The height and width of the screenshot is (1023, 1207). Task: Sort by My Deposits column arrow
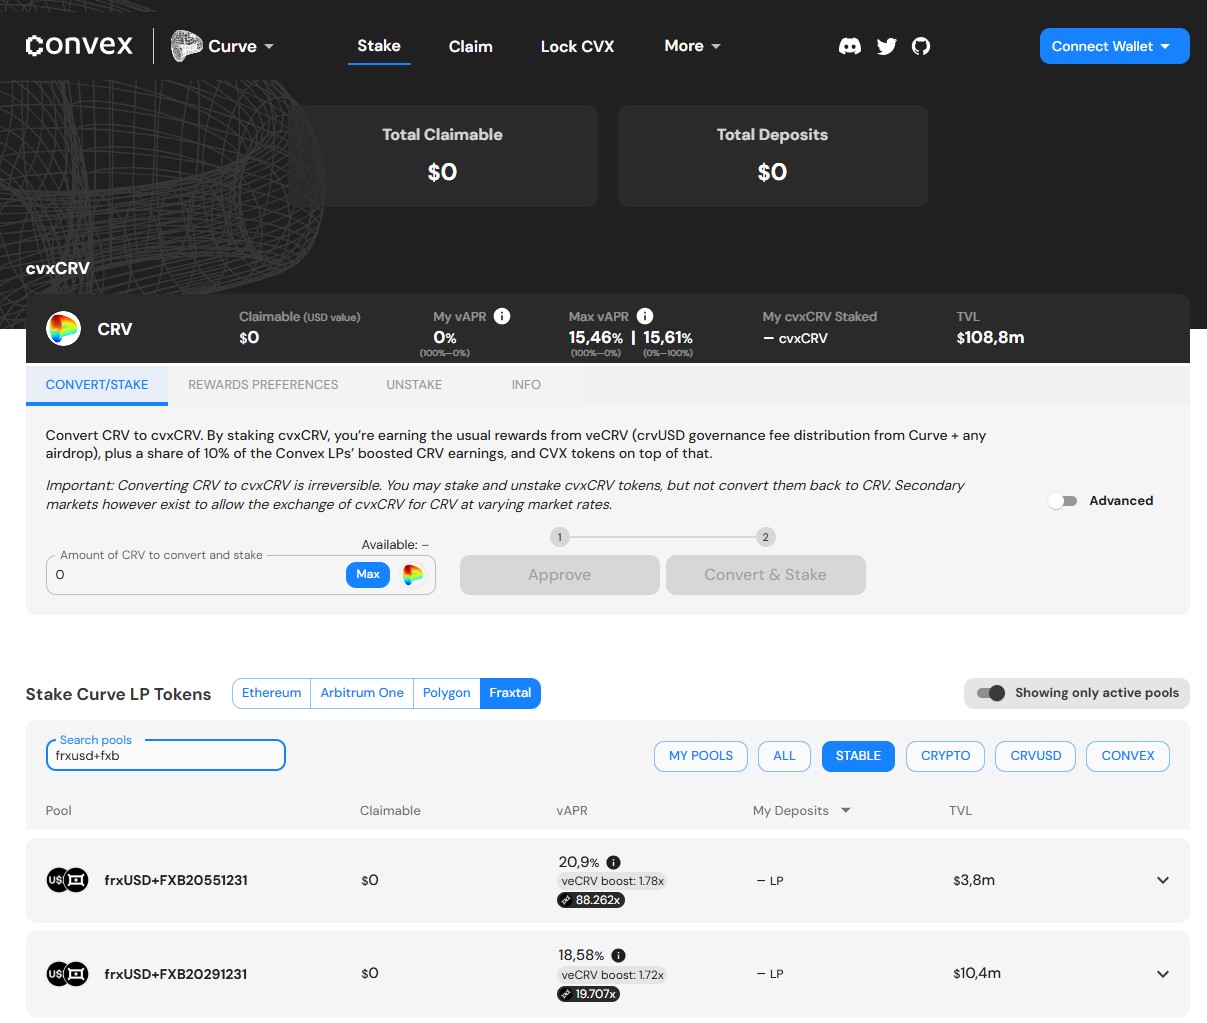pos(846,810)
